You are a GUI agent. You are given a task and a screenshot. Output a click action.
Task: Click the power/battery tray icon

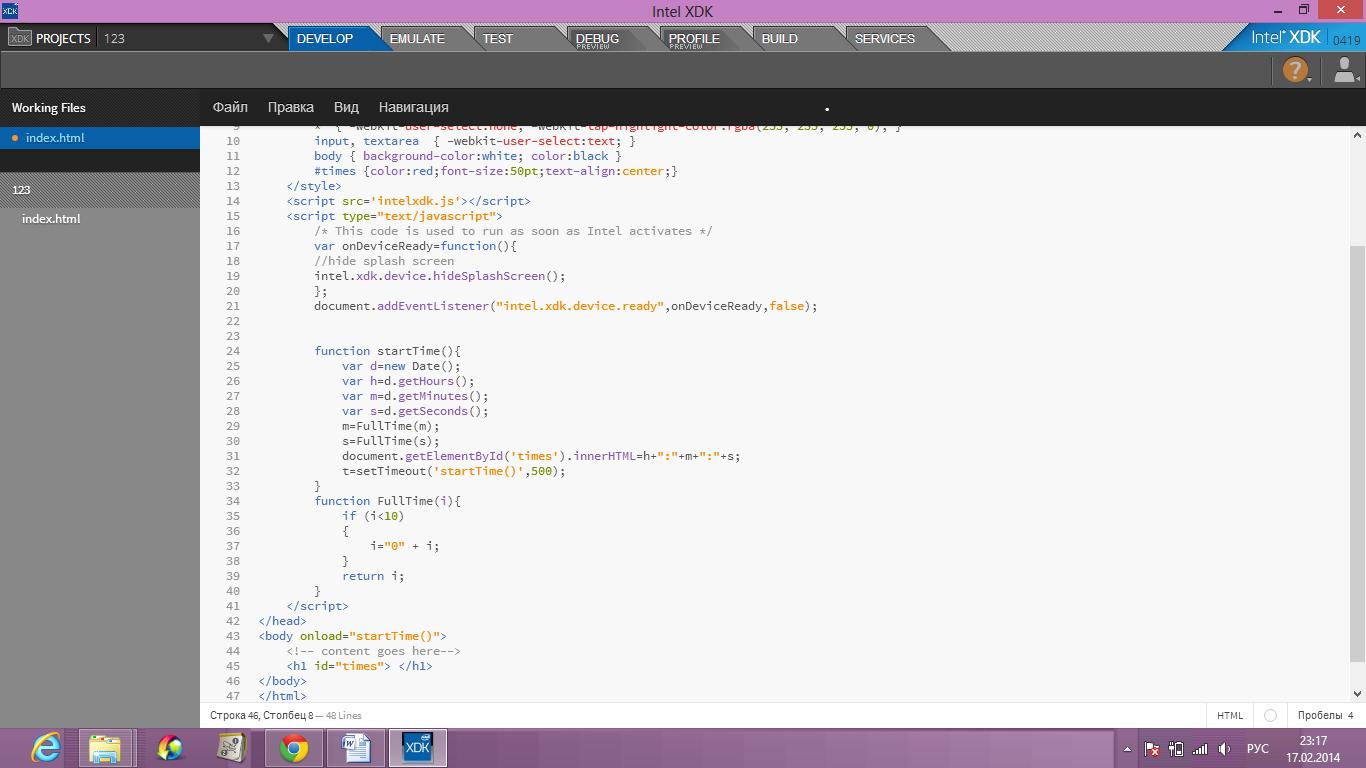pos(1176,749)
